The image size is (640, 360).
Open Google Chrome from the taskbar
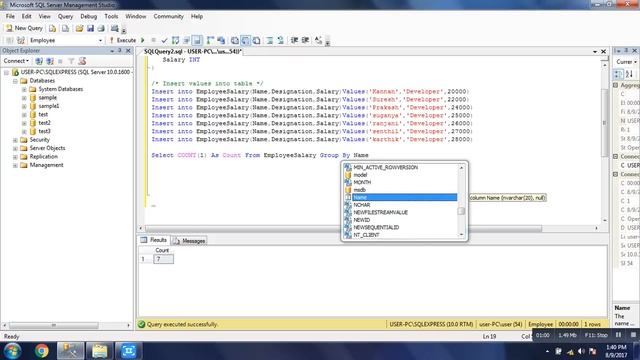(x=41, y=351)
